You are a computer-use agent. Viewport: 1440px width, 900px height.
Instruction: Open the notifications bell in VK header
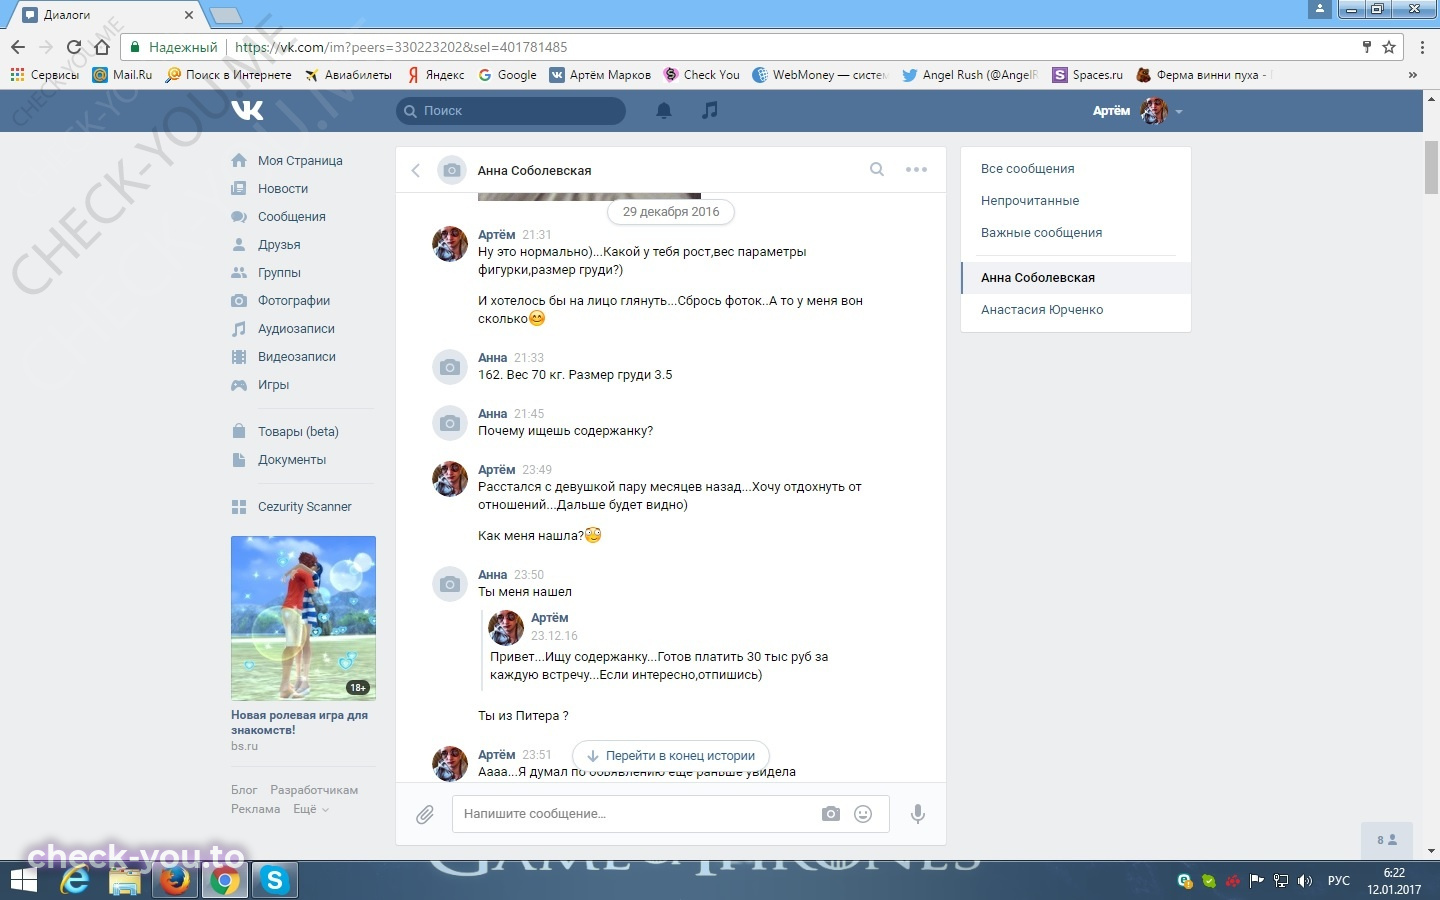pyautogui.click(x=664, y=111)
